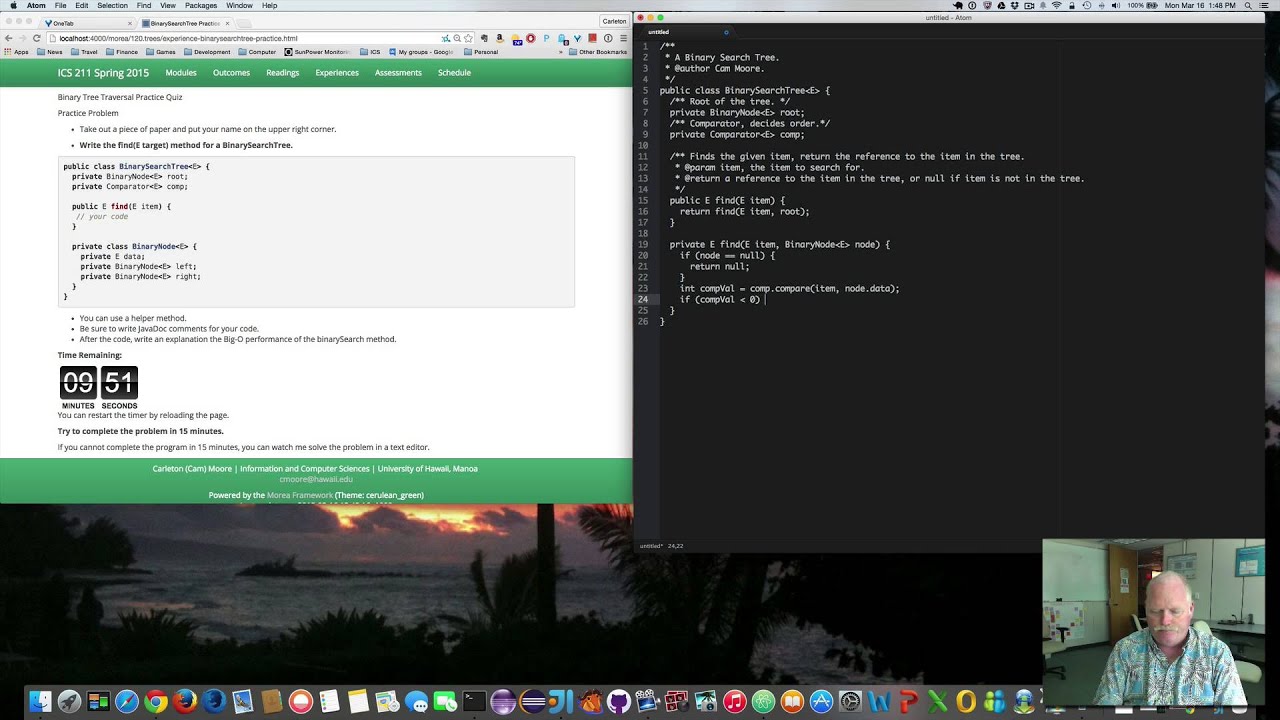
Task: Open Google Chrome from the Dock
Action: click(156, 702)
